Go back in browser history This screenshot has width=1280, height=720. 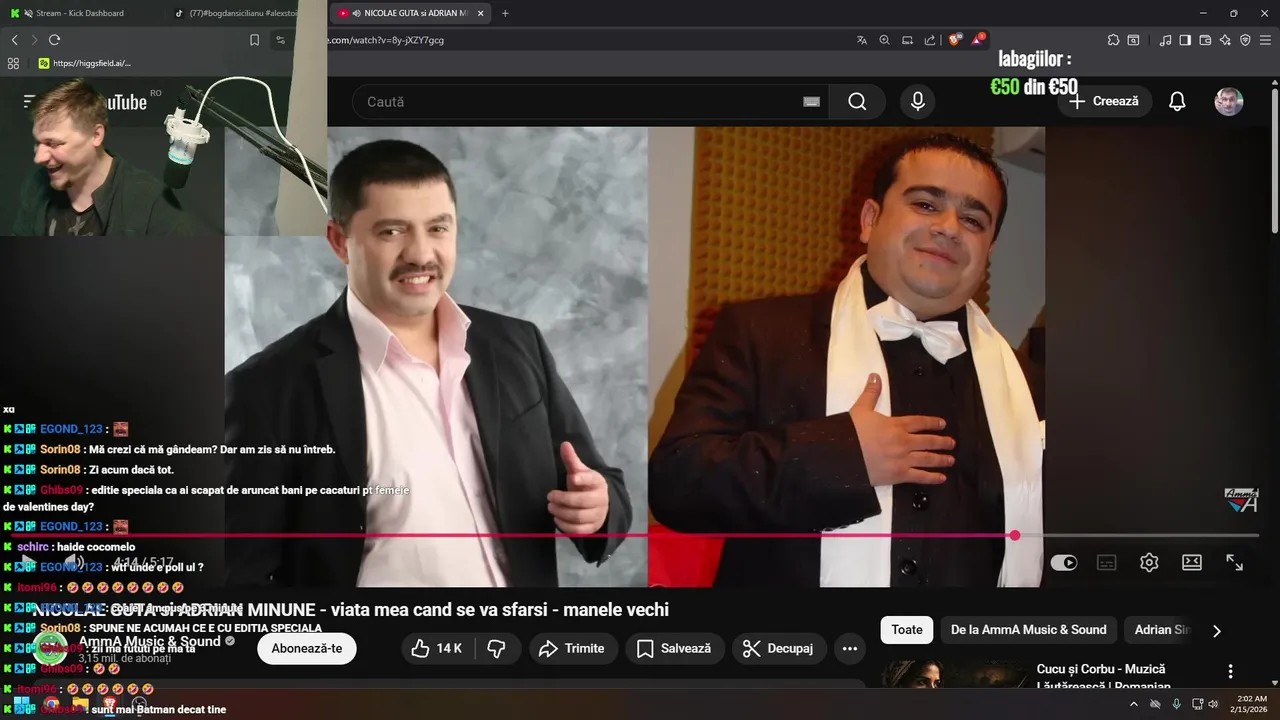pyautogui.click(x=14, y=40)
